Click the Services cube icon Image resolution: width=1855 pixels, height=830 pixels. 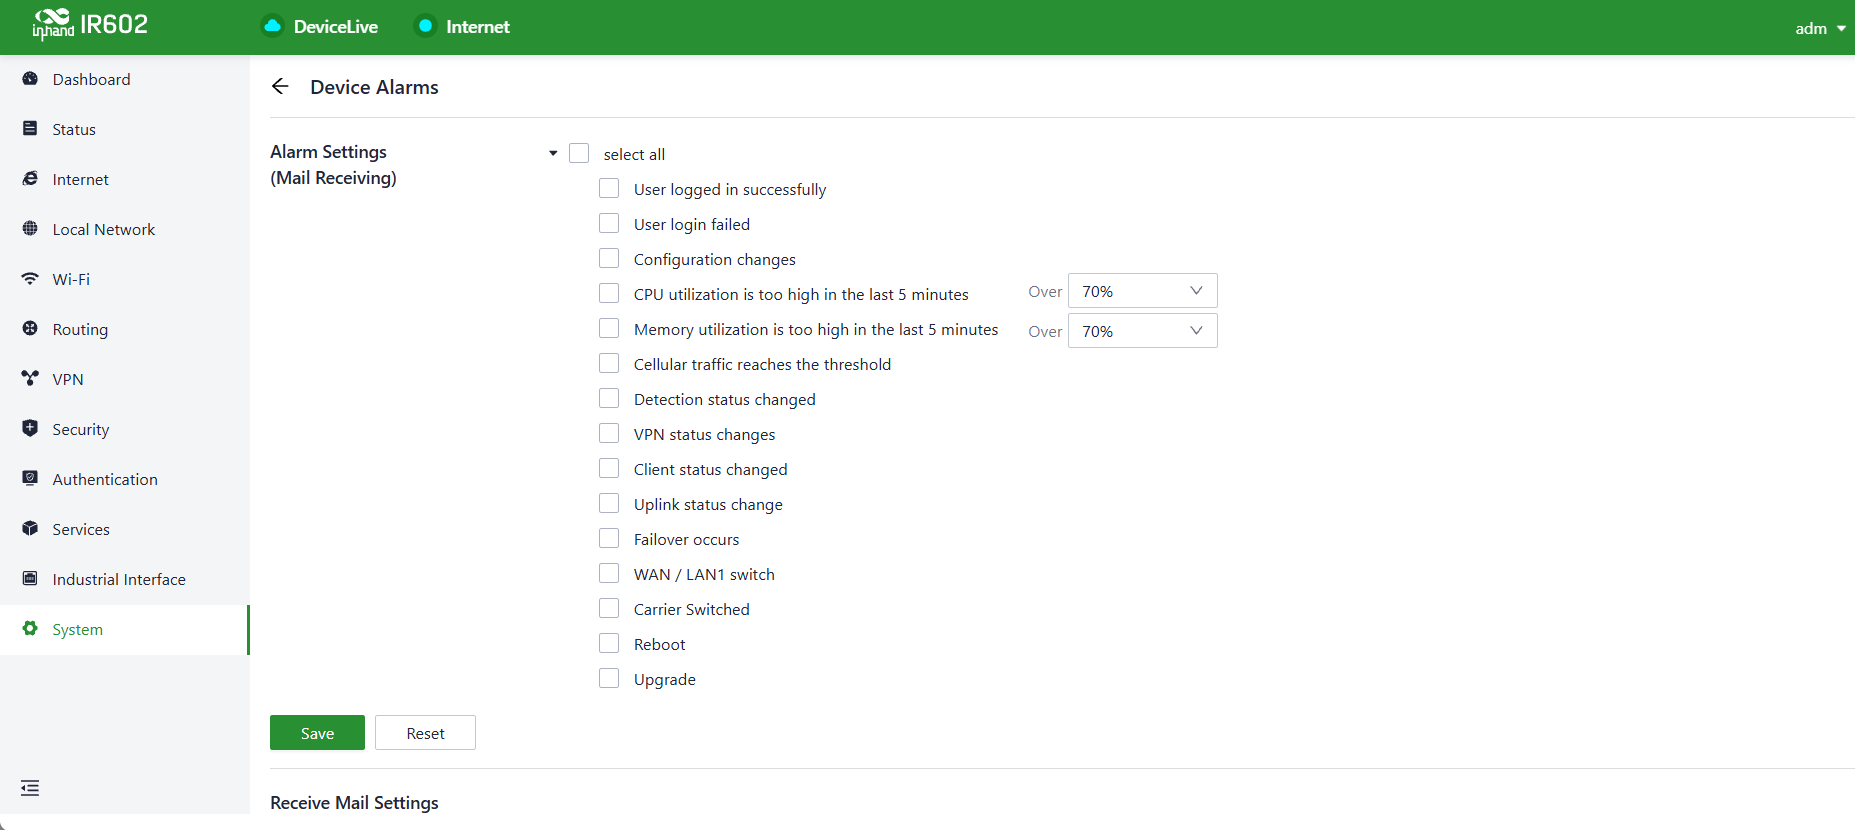30,528
